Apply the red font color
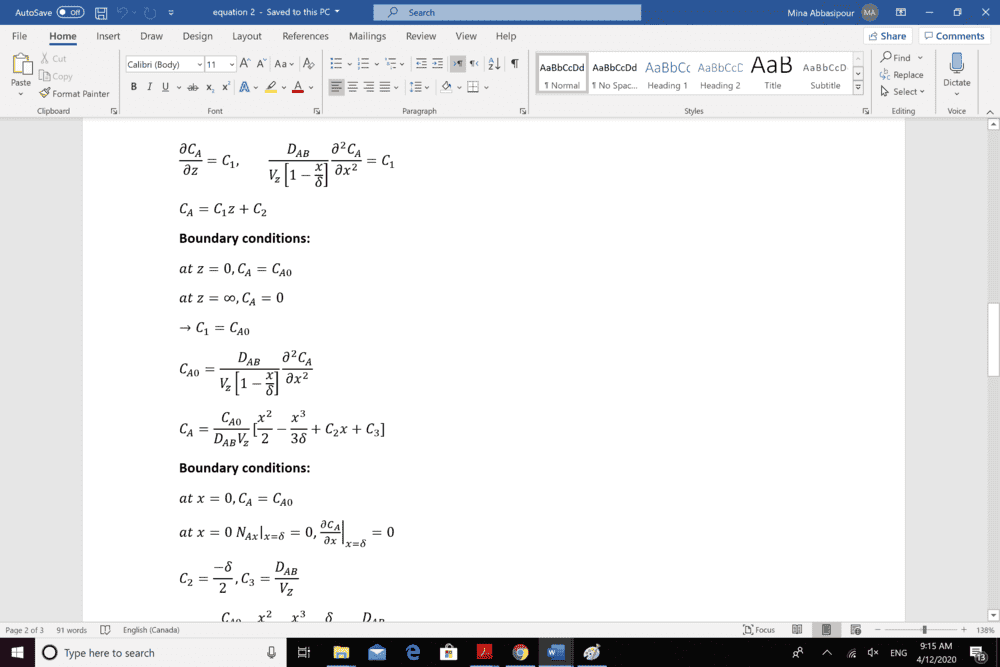1000x667 pixels. 298,87
